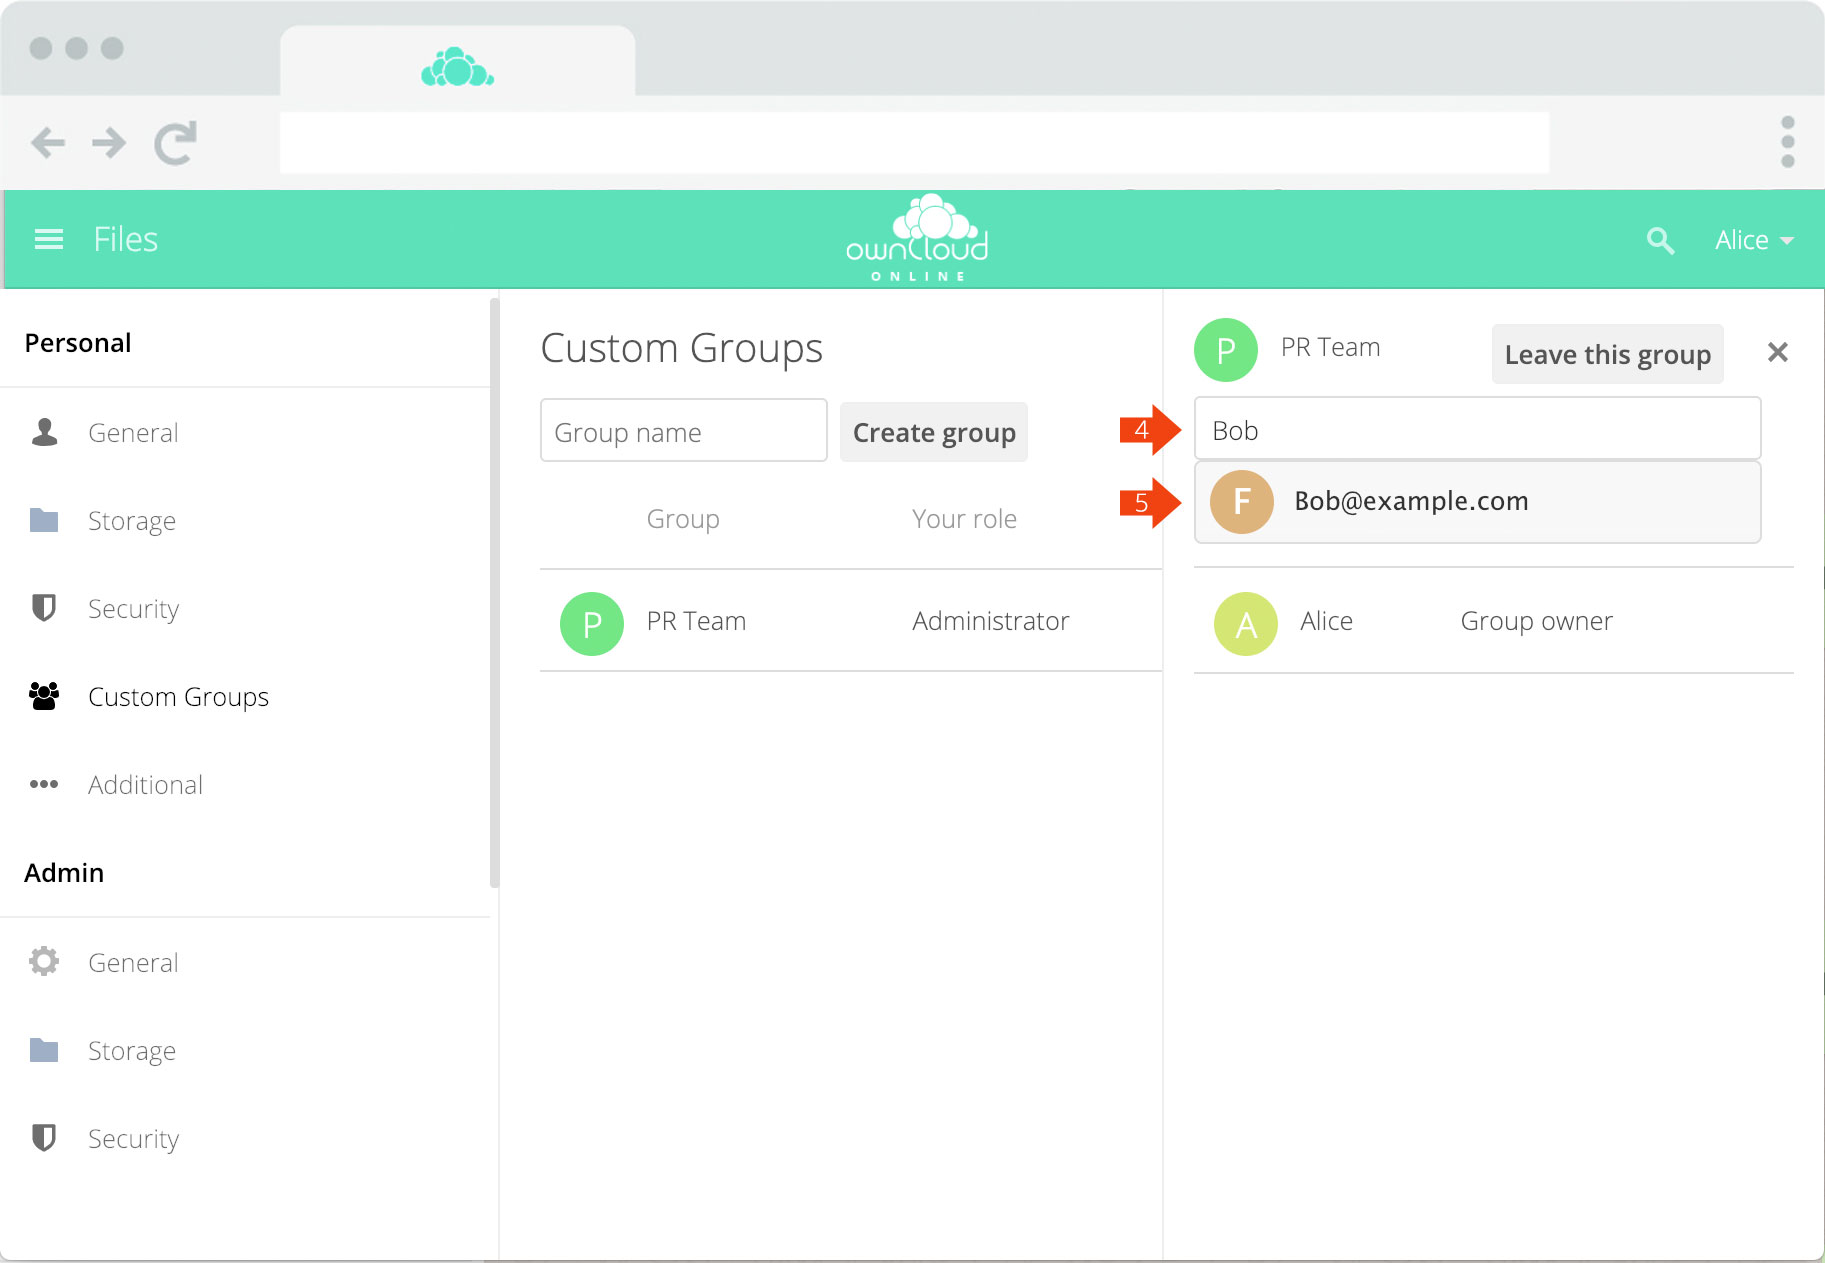Viewport: 1825px width, 1263px height.
Task: Click the Create group button
Action: coord(933,432)
